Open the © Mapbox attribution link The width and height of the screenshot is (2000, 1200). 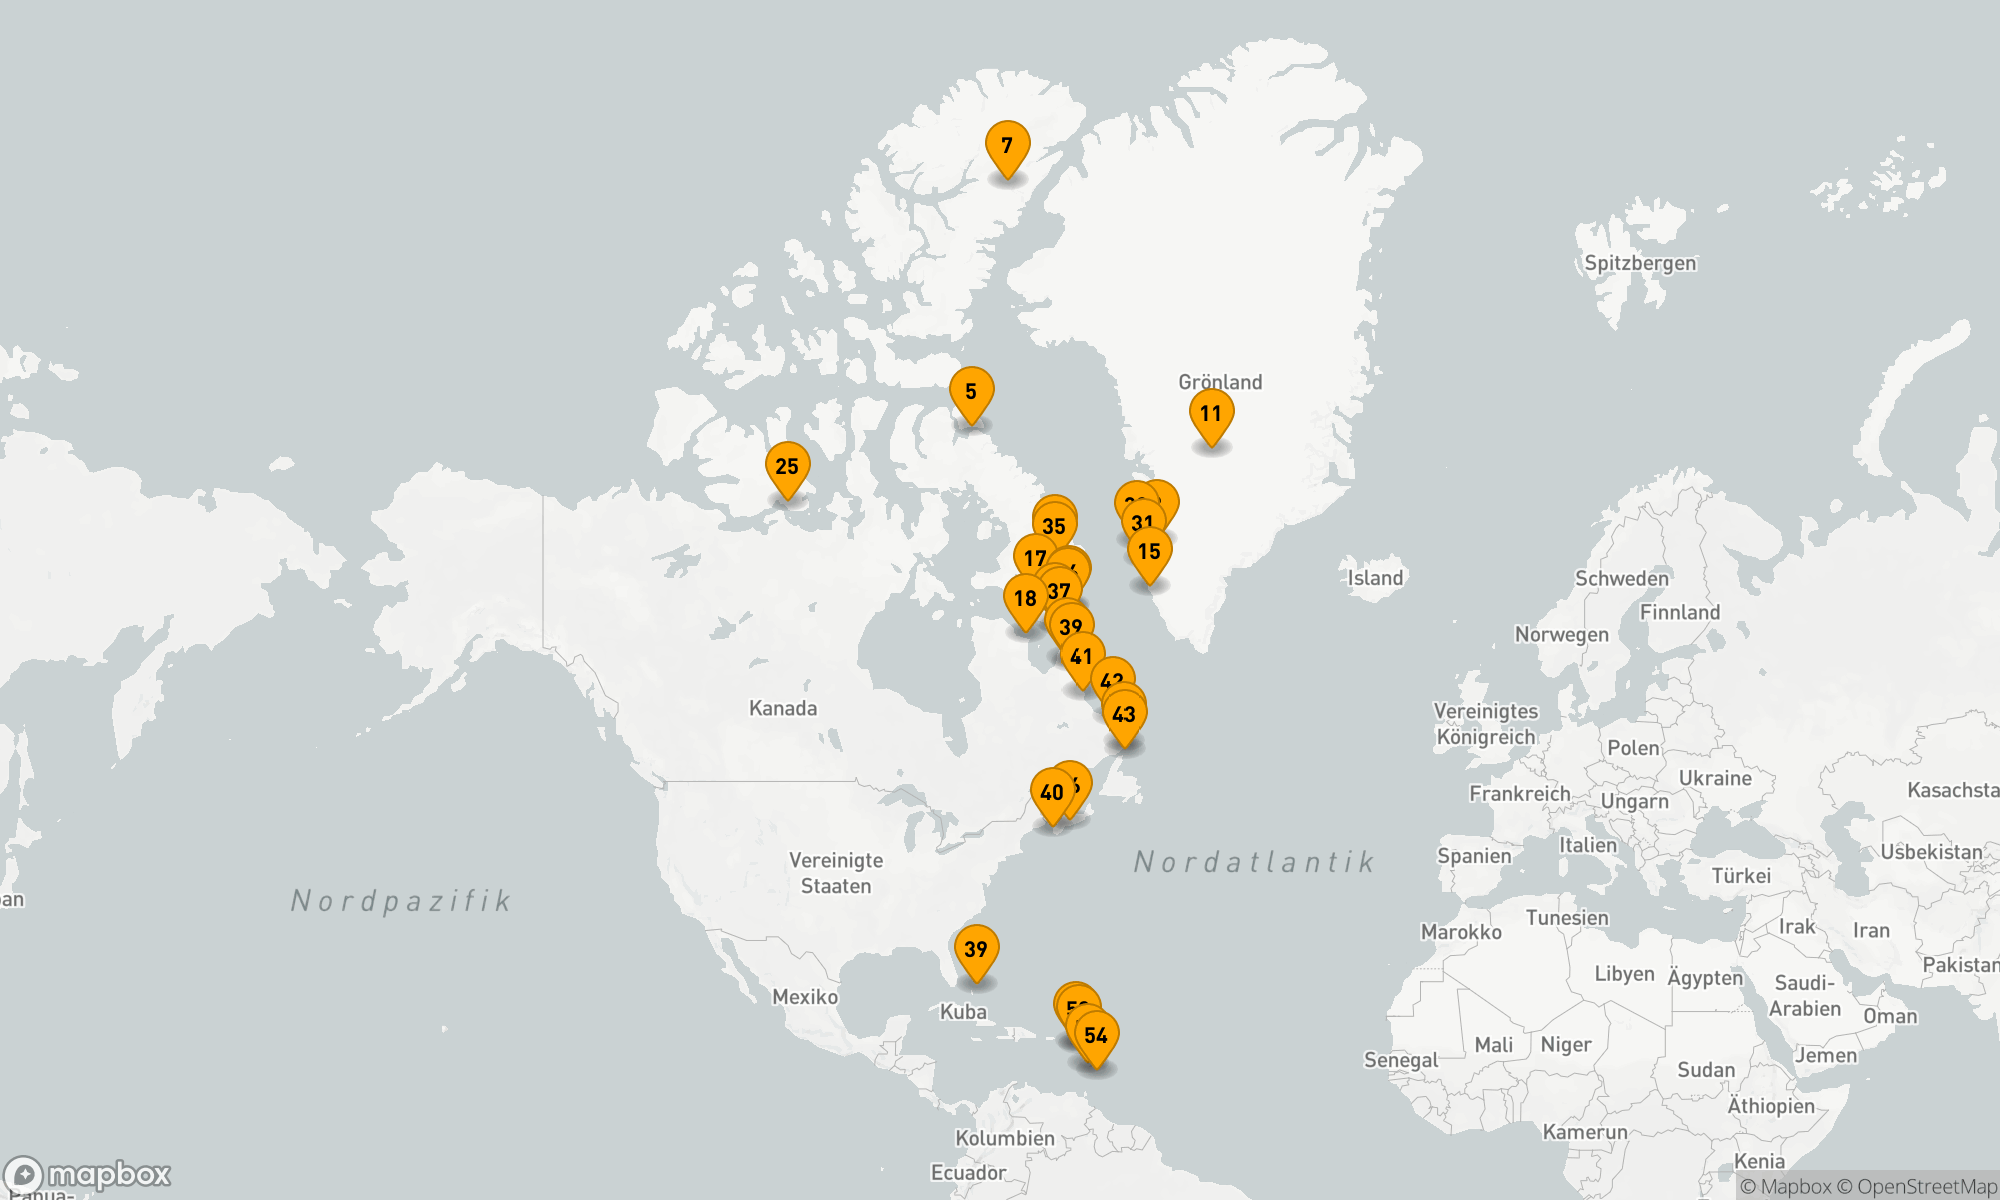click(1786, 1187)
